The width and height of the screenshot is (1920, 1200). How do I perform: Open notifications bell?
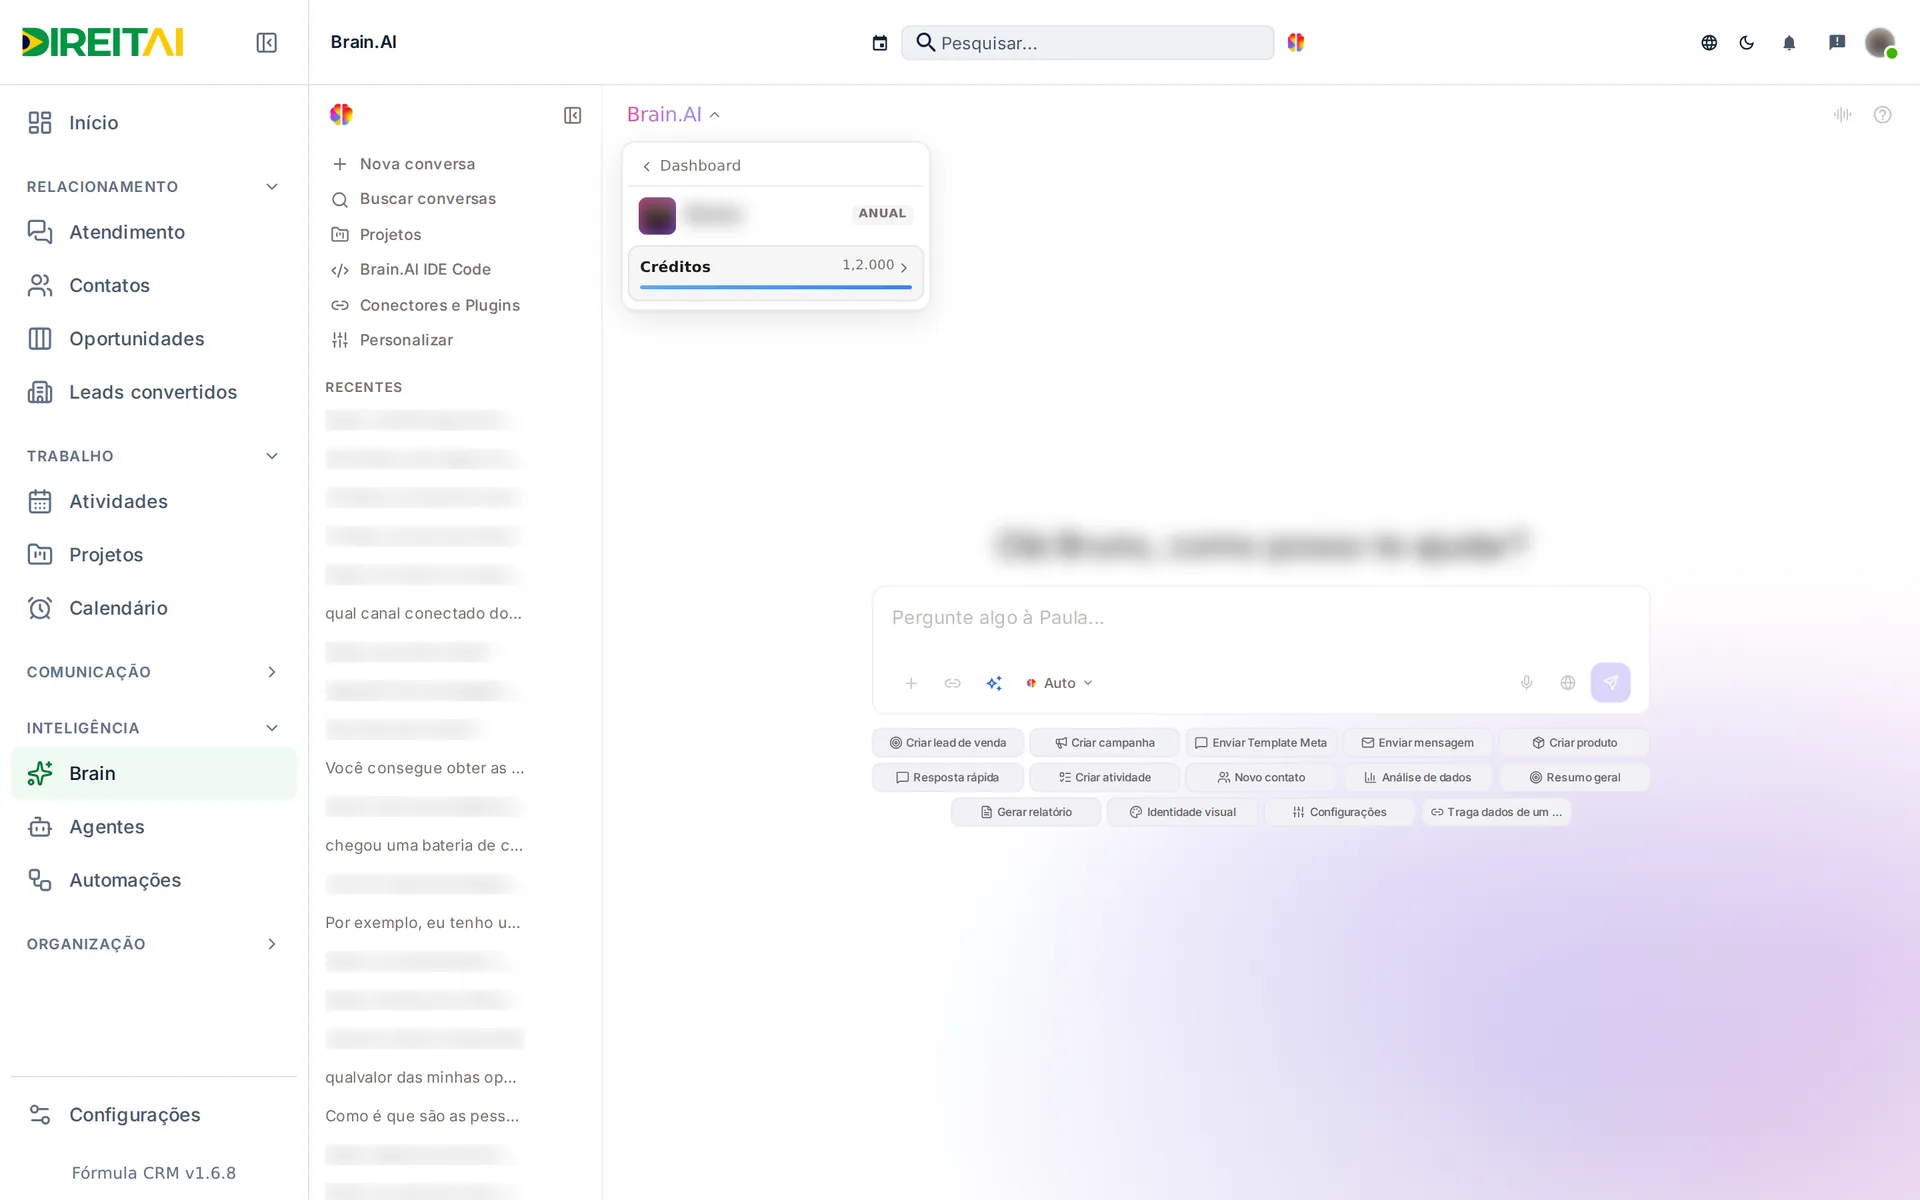[1789, 42]
